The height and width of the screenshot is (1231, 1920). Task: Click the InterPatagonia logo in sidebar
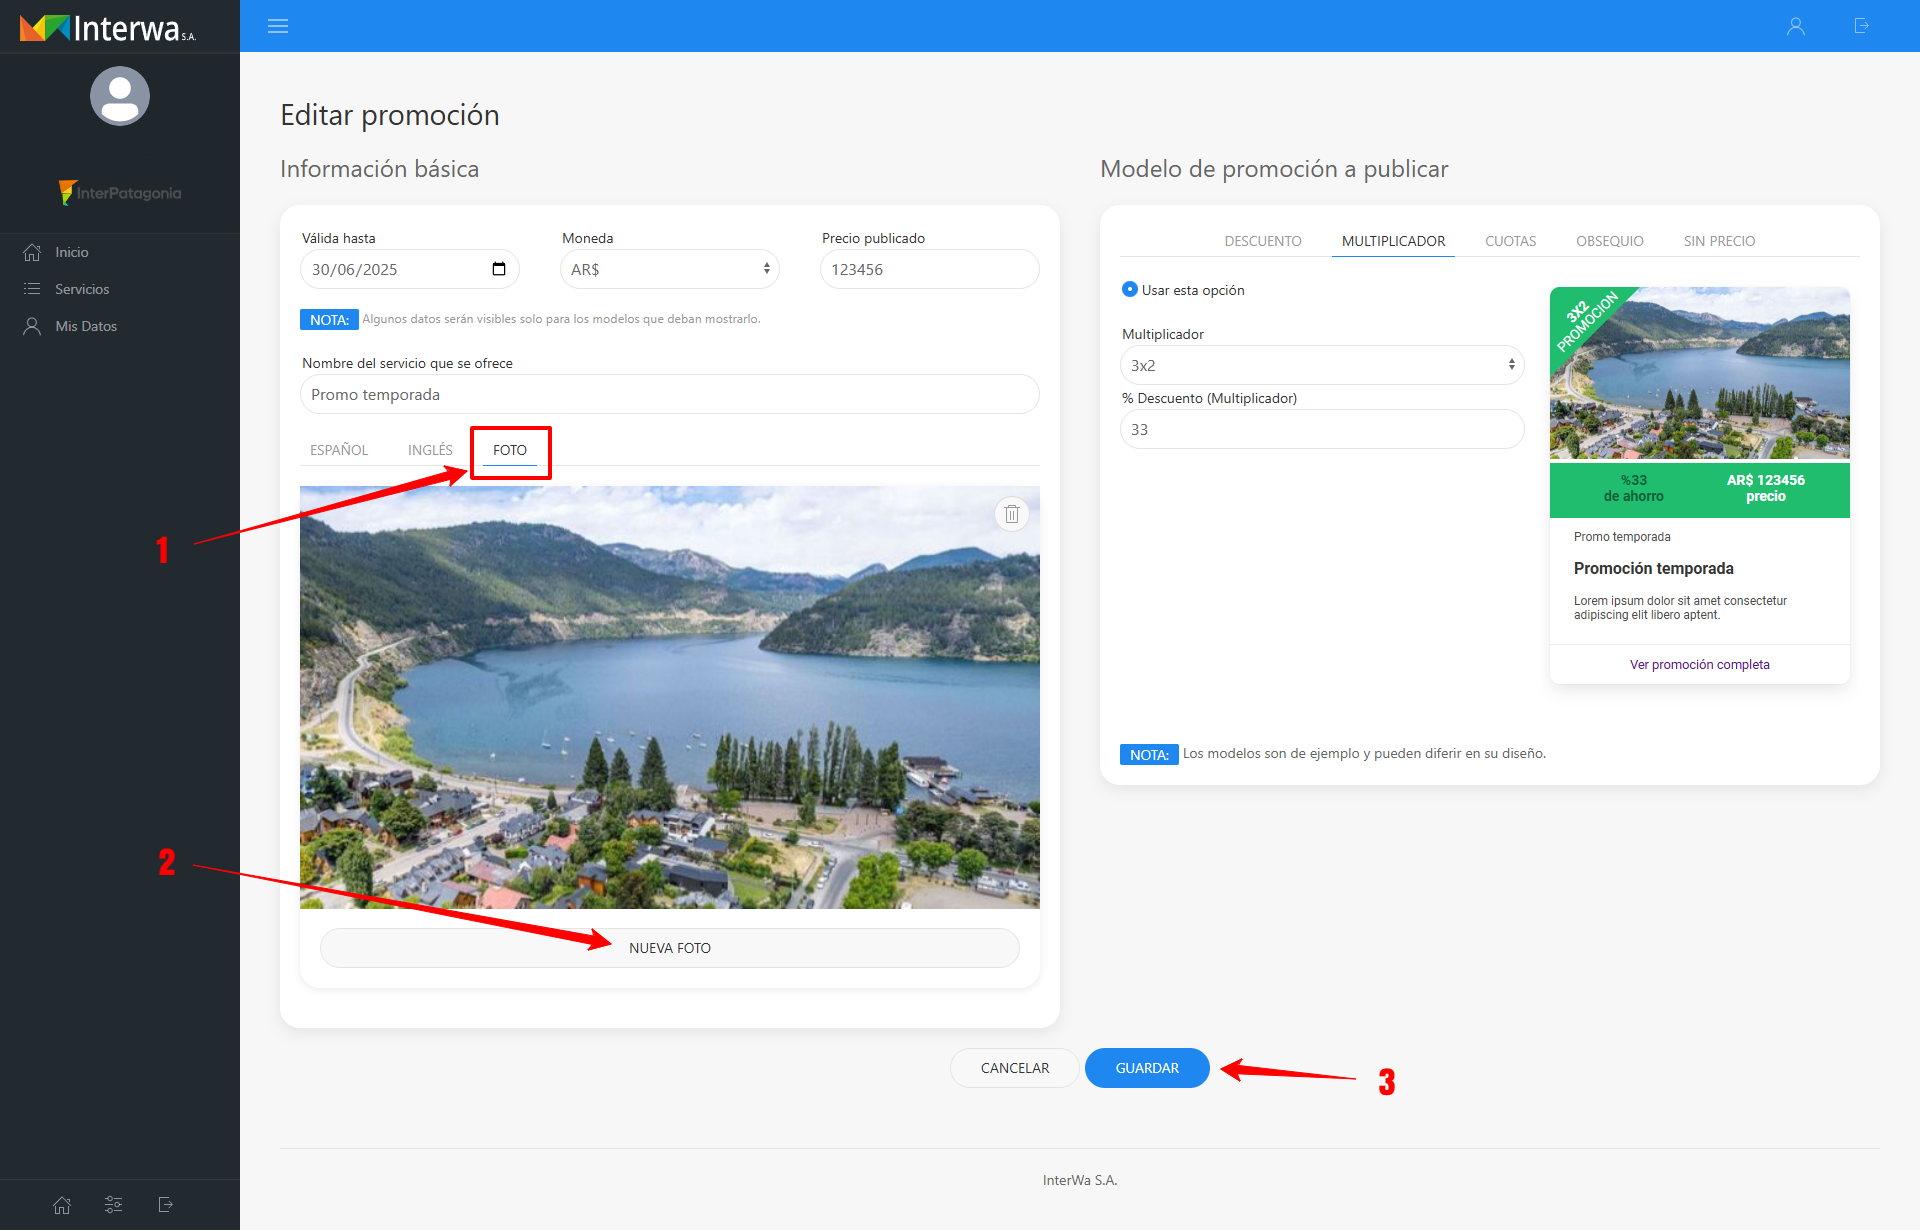[120, 192]
